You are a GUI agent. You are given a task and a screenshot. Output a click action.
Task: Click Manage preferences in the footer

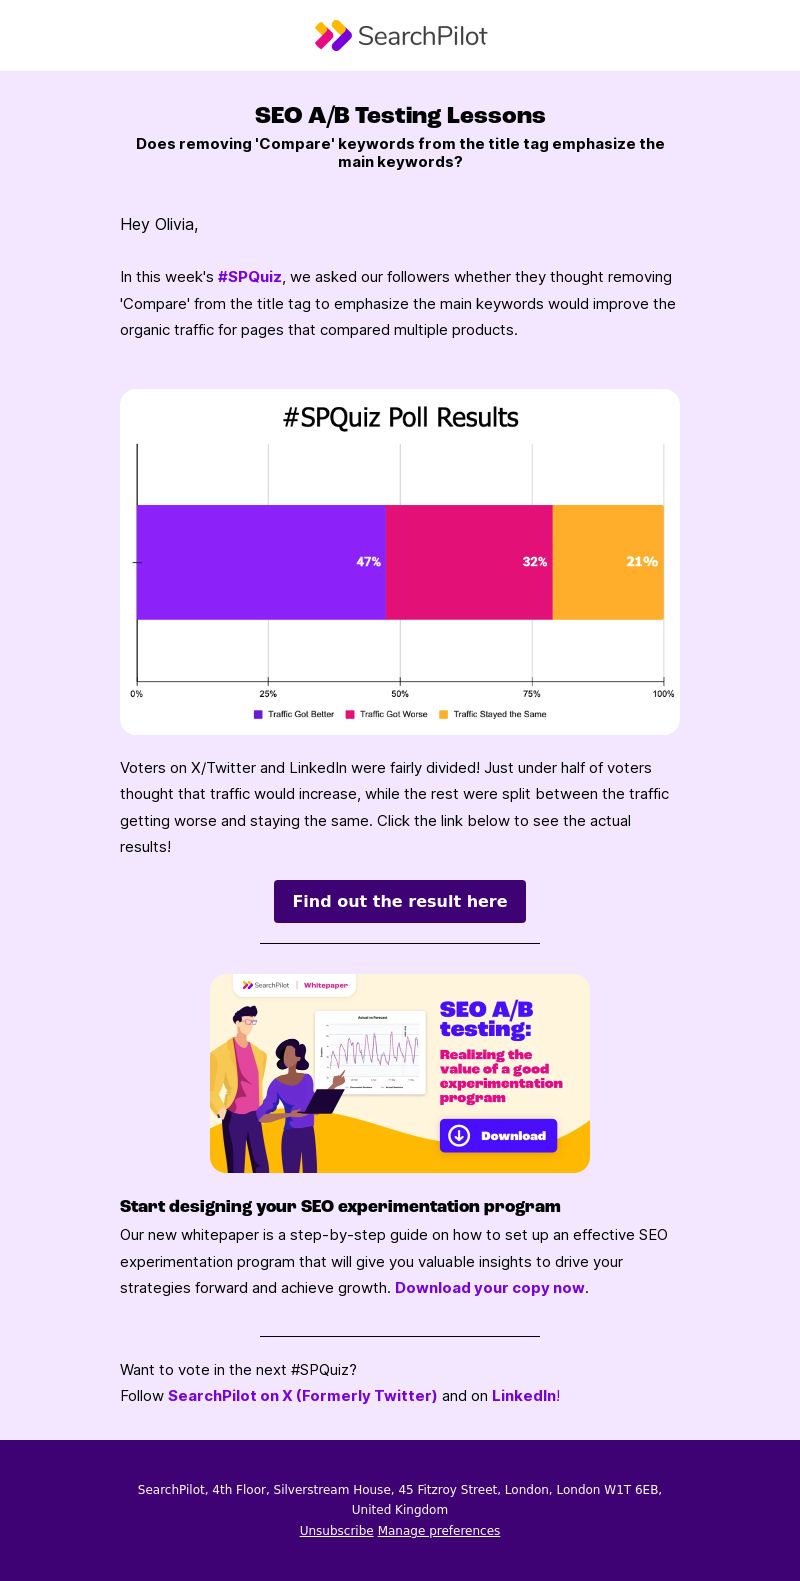tap(439, 1531)
